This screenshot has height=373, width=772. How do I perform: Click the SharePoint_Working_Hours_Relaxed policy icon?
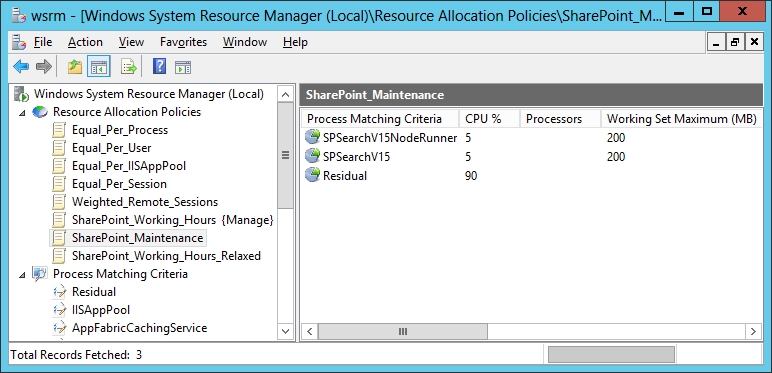(x=59, y=256)
